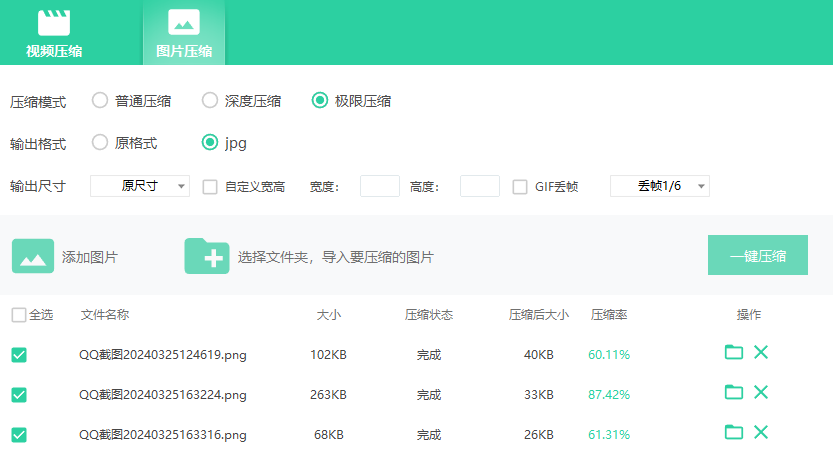Enable the GIF丢帧 checkbox
833x462 pixels.
pyautogui.click(x=520, y=186)
